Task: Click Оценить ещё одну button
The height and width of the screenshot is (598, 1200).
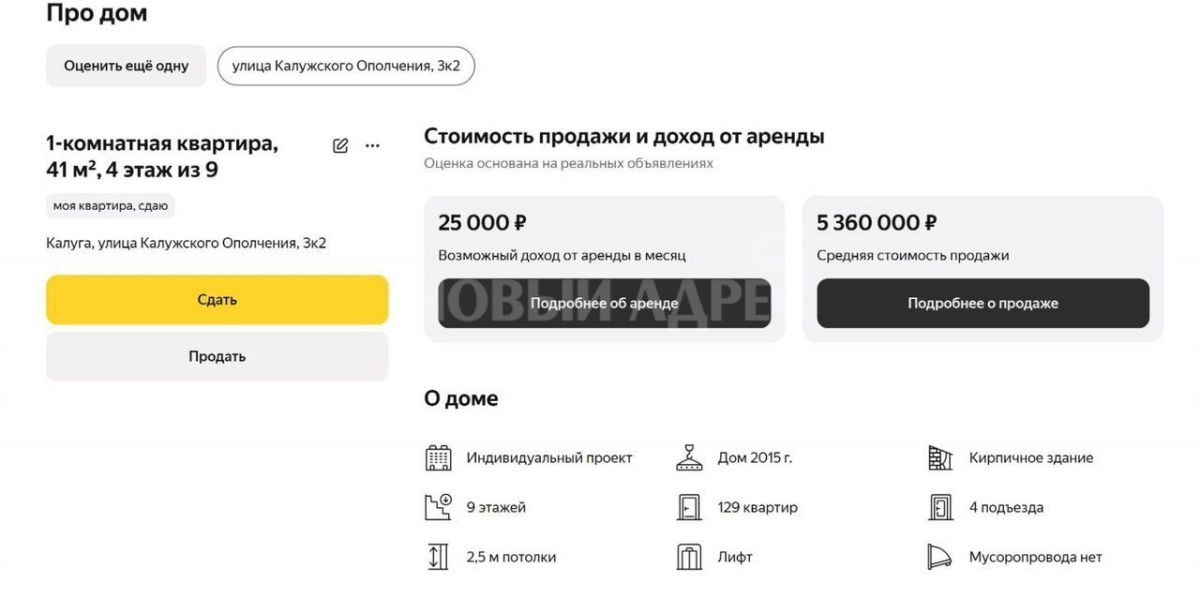Action: point(126,66)
